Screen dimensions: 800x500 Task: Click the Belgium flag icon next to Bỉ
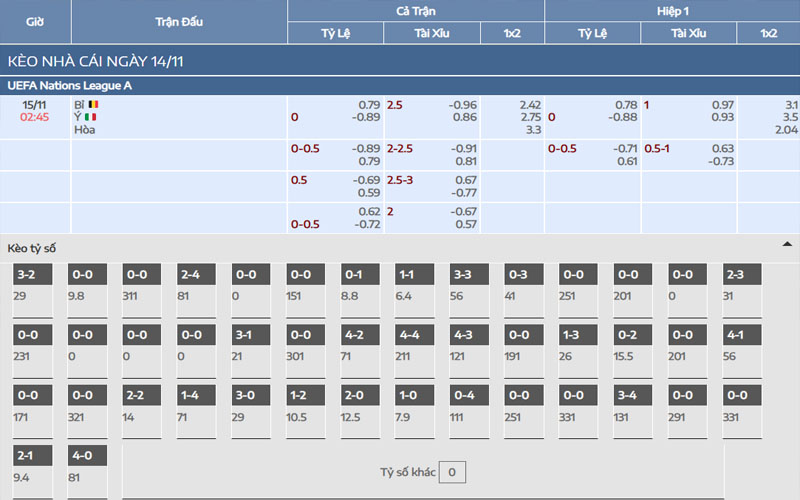[x=93, y=104]
